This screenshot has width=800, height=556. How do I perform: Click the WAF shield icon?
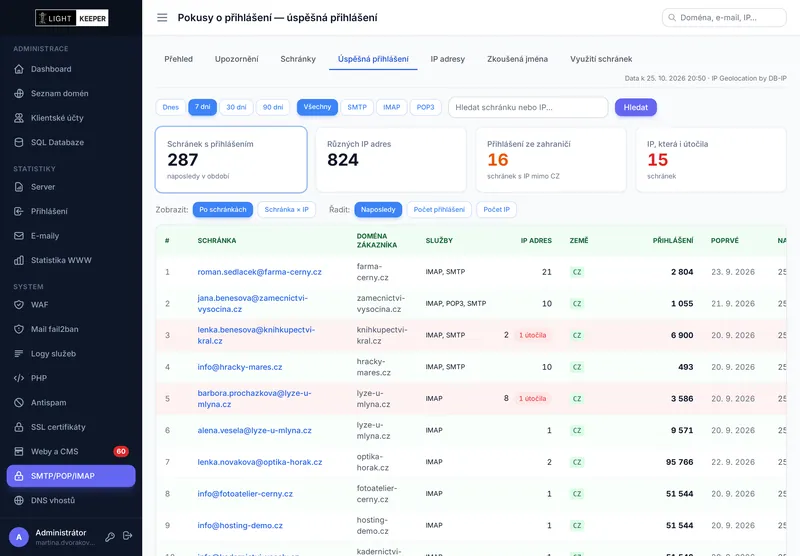point(19,305)
